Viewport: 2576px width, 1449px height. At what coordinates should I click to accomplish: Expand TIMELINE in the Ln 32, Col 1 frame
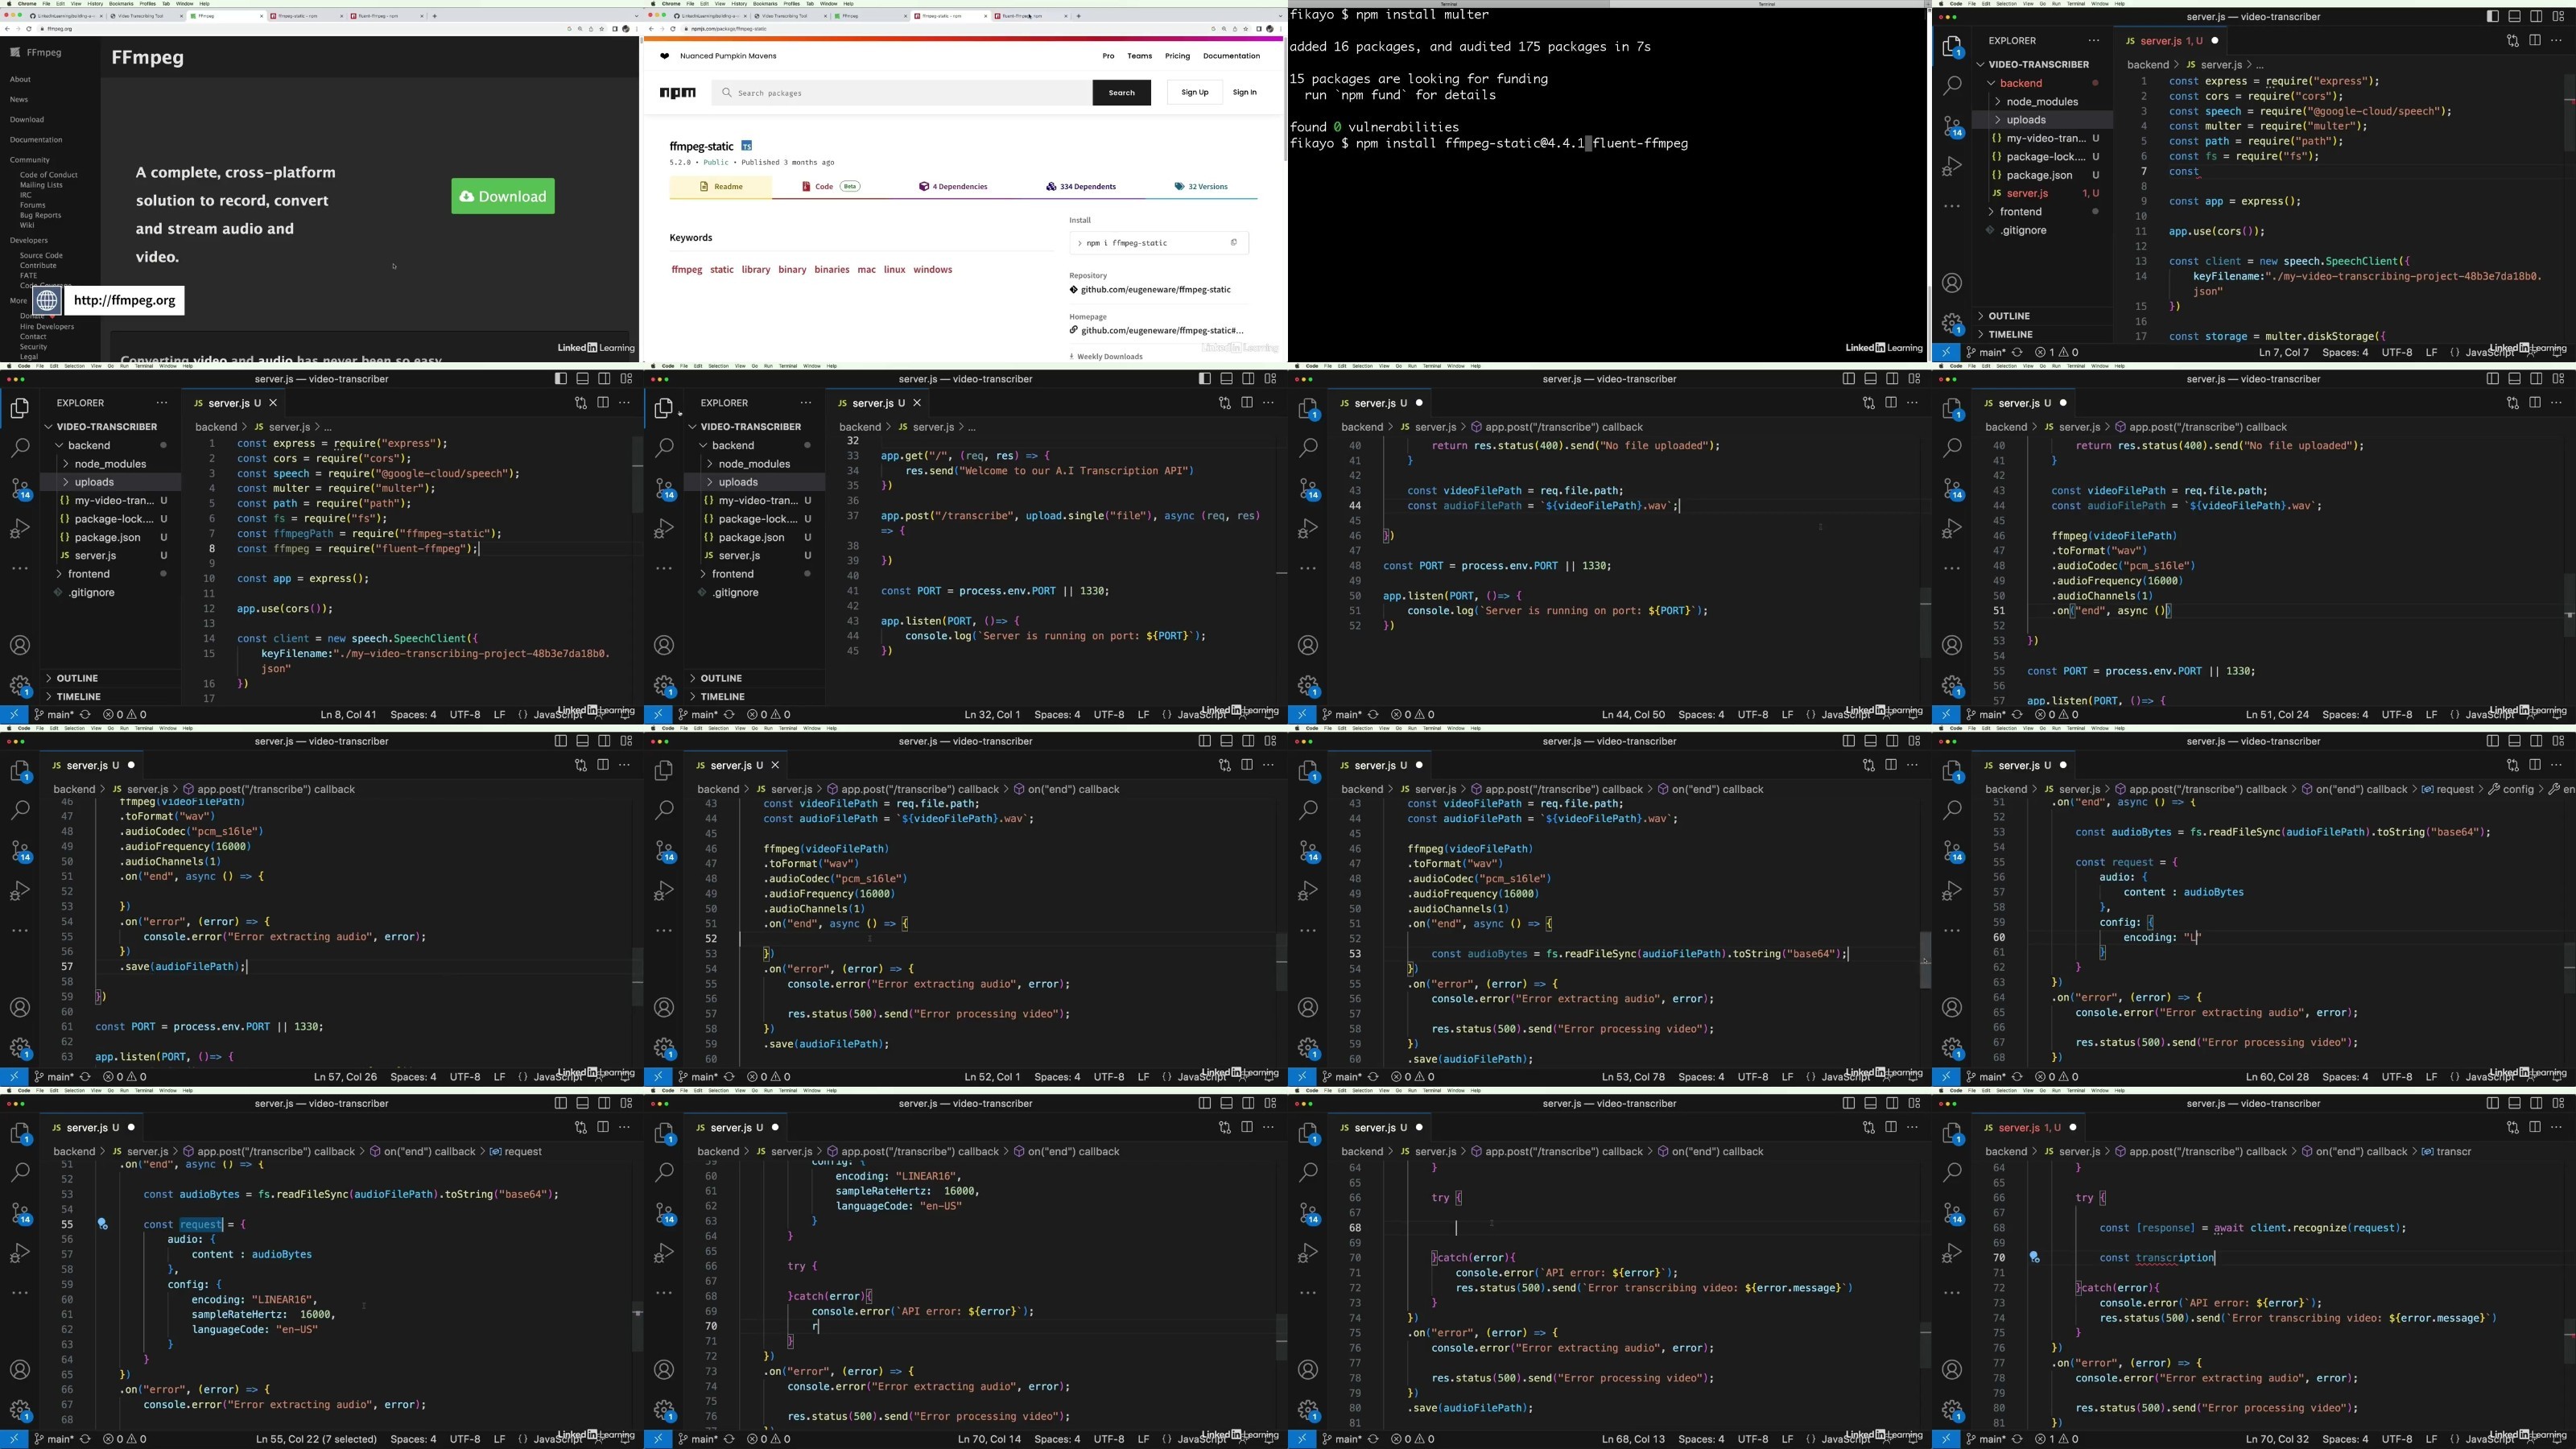pyautogui.click(x=755, y=697)
